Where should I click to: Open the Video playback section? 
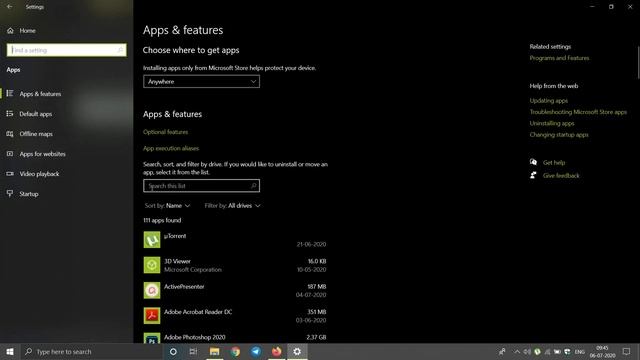39,174
